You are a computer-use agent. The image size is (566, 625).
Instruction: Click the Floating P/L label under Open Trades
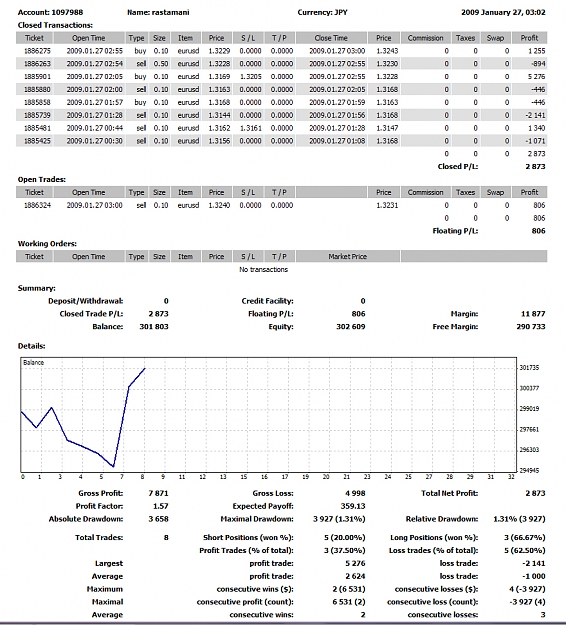point(455,231)
